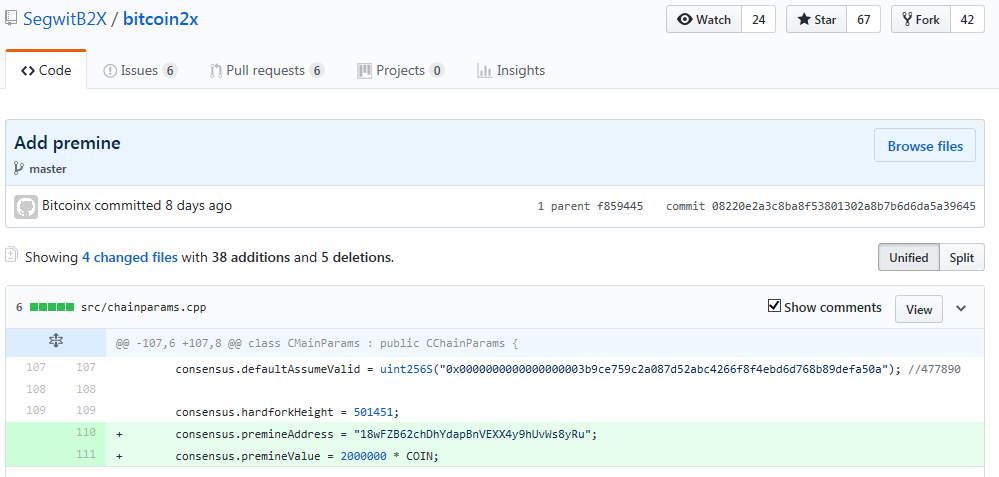Click the Insights graph icon
Image resolution: width=999 pixels, height=477 pixels.
click(484, 71)
